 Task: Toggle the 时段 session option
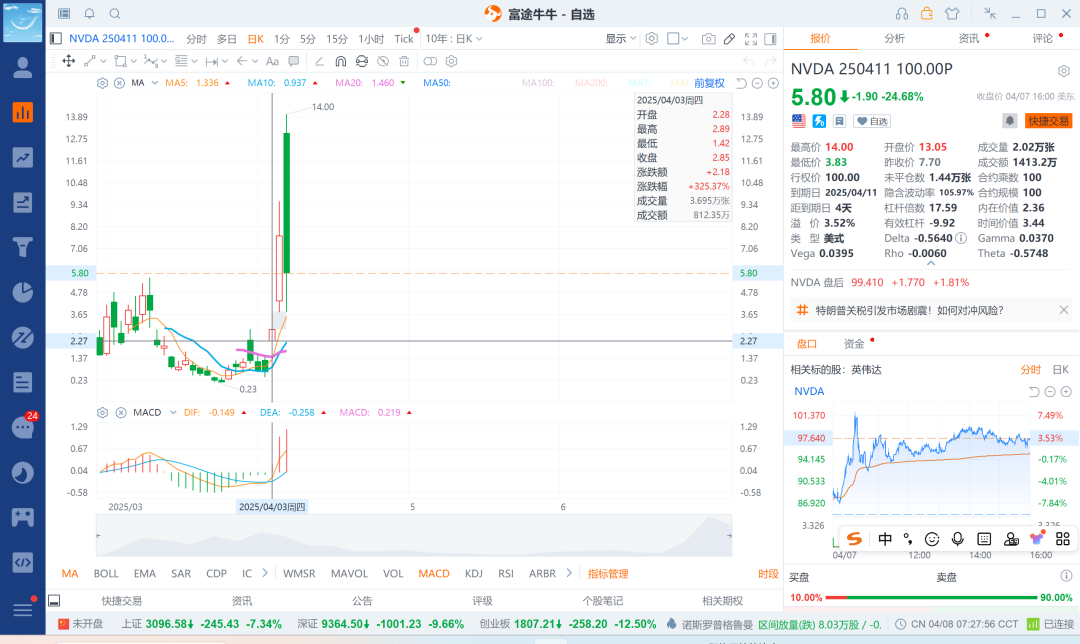pyautogui.click(x=768, y=574)
